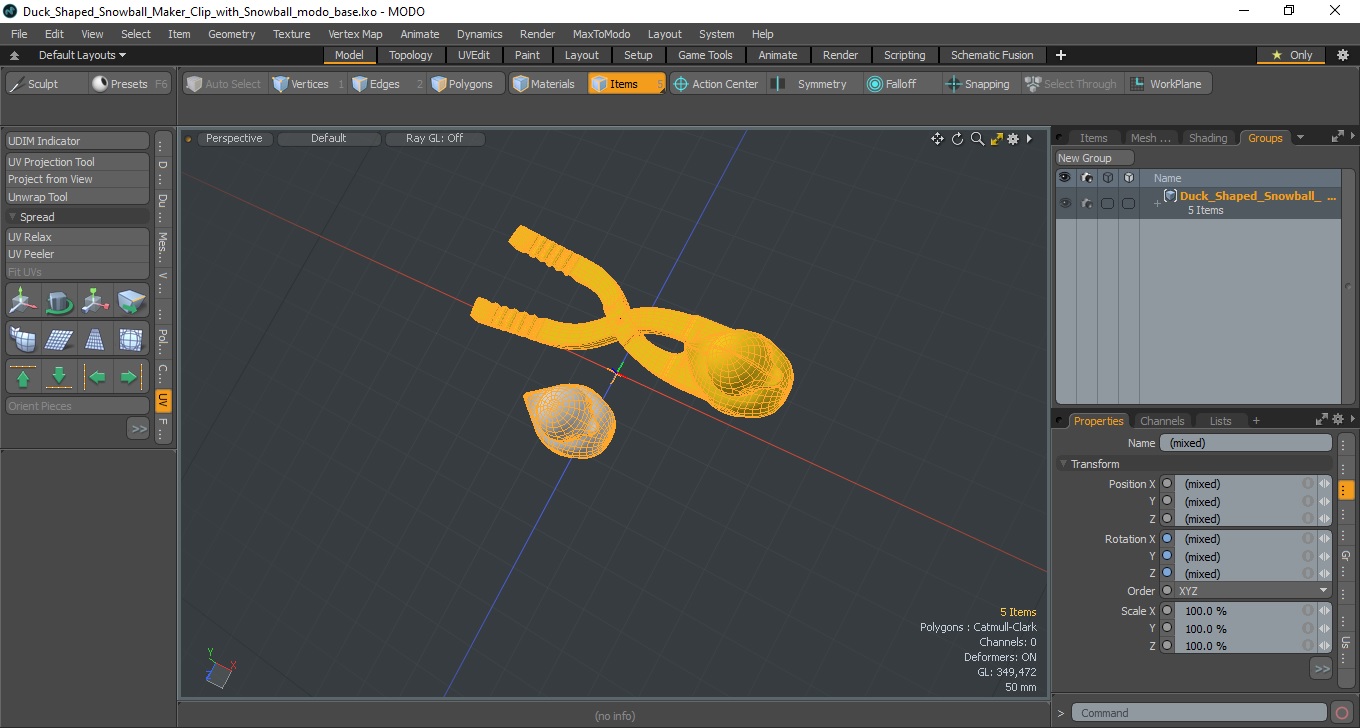Select the Vertices selection mode
The image size is (1360, 728).
click(300, 84)
